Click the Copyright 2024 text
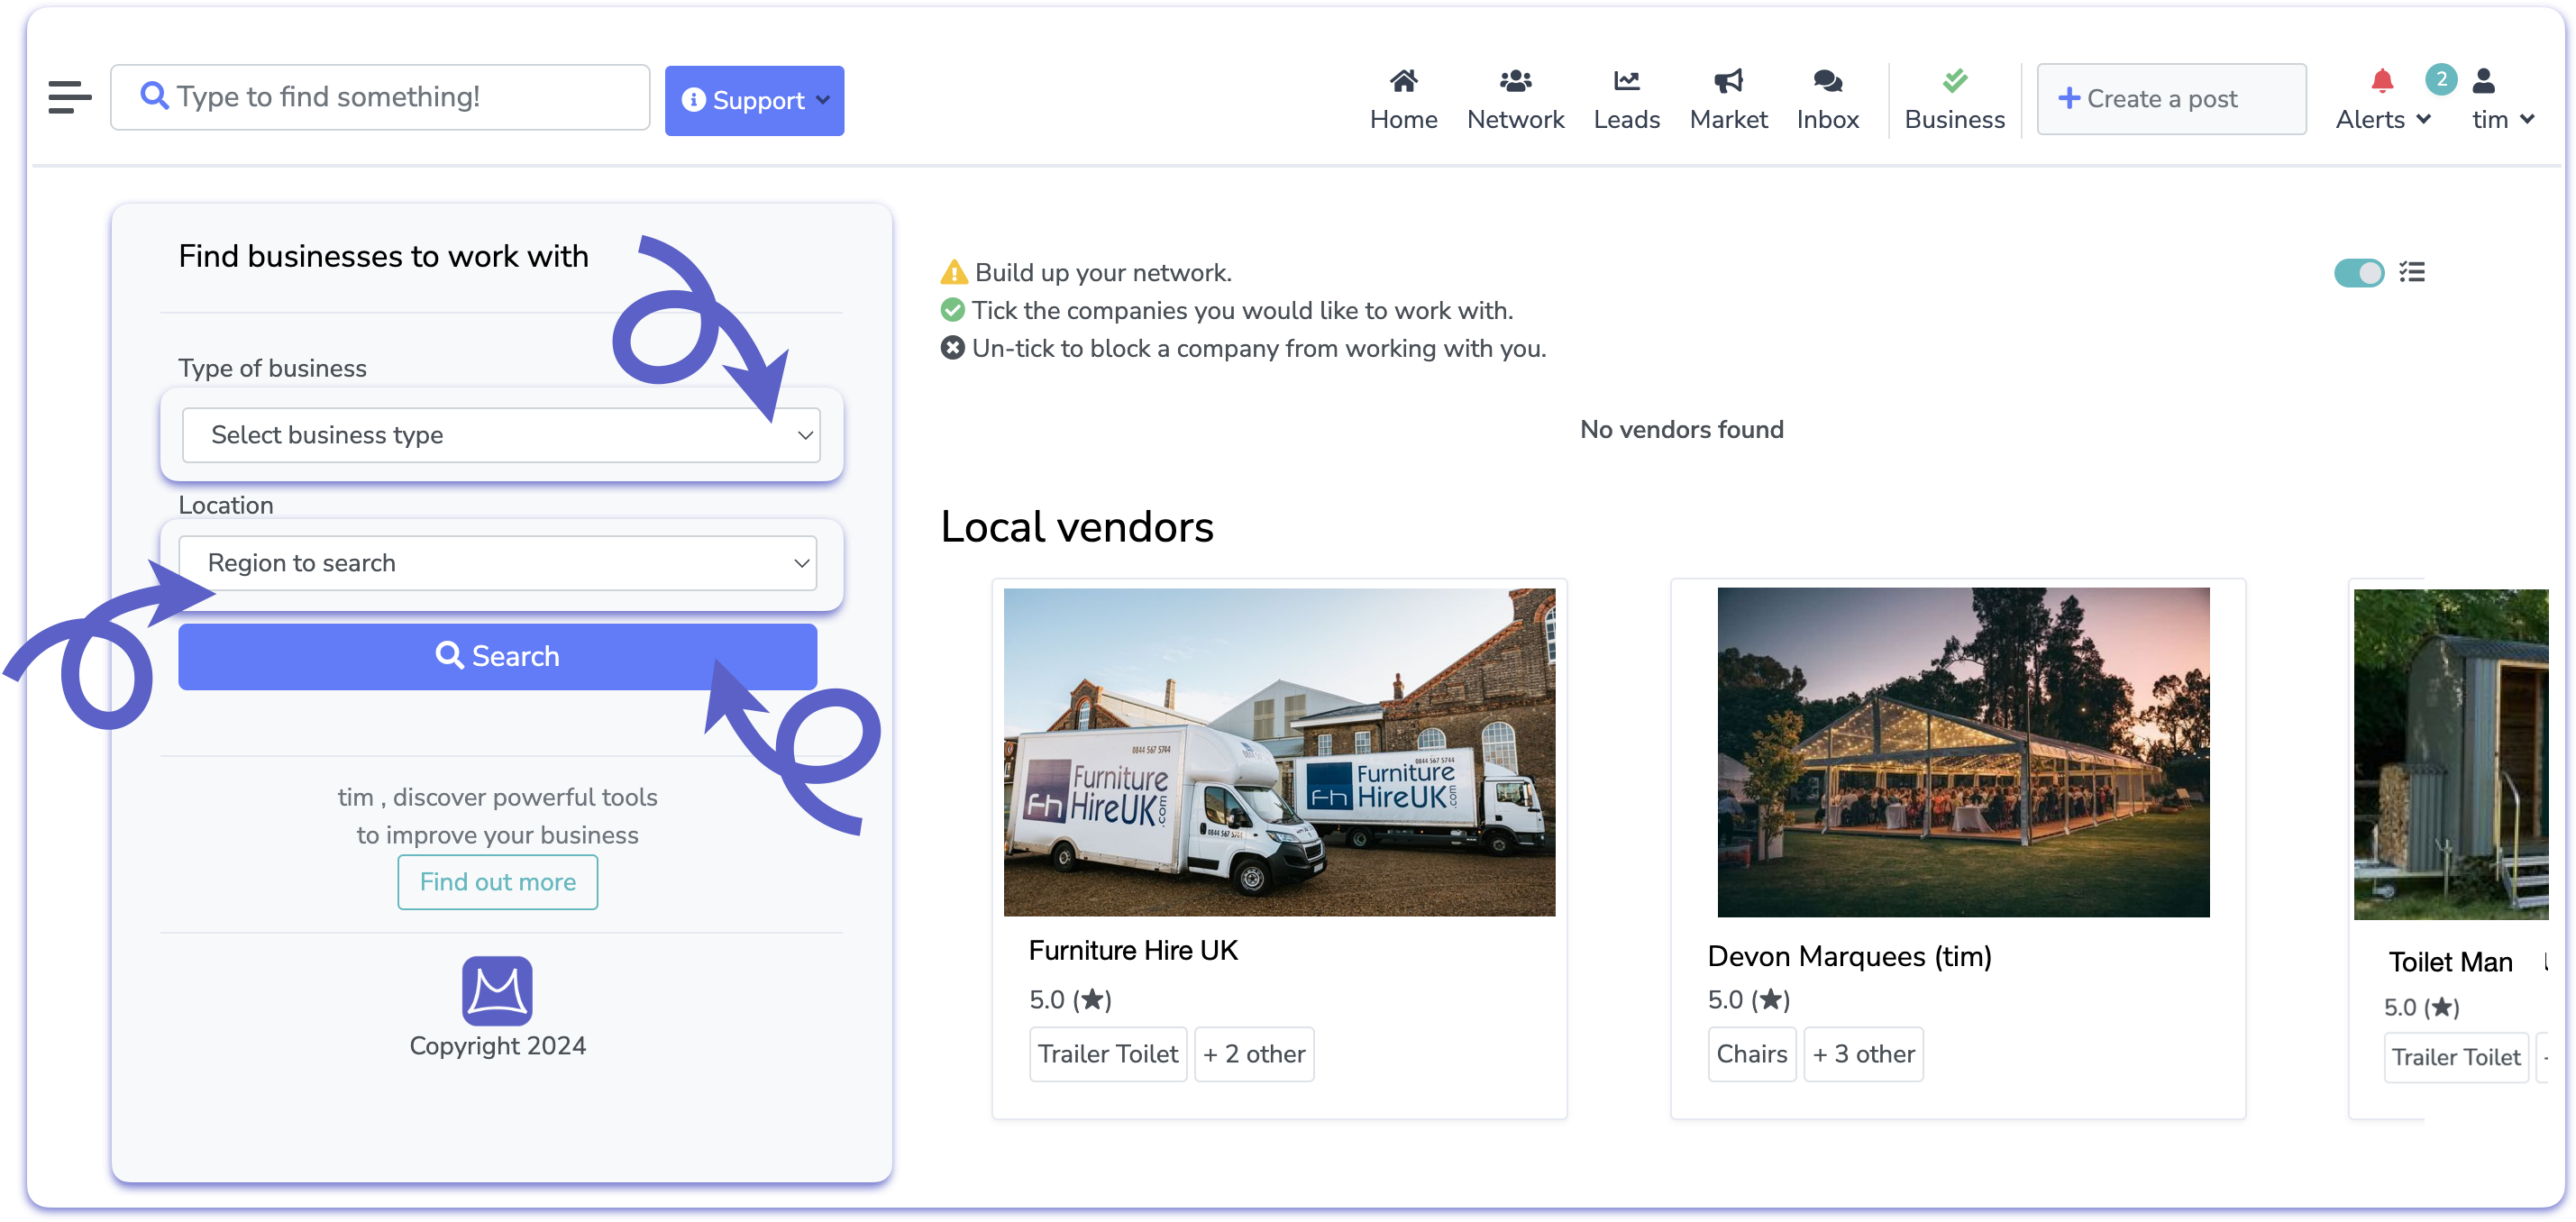The image size is (2576, 1222). coord(497,1045)
